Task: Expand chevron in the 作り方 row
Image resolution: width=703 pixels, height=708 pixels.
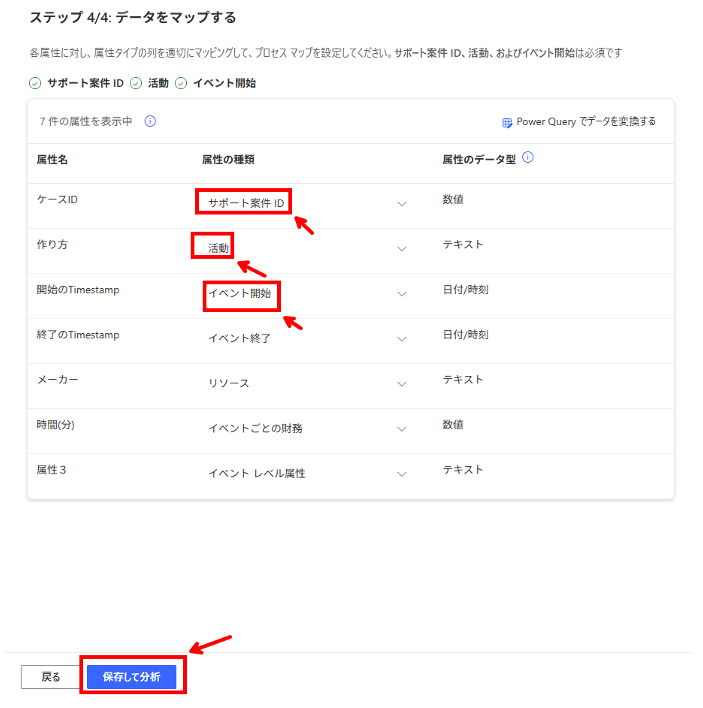Action: click(x=401, y=249)
